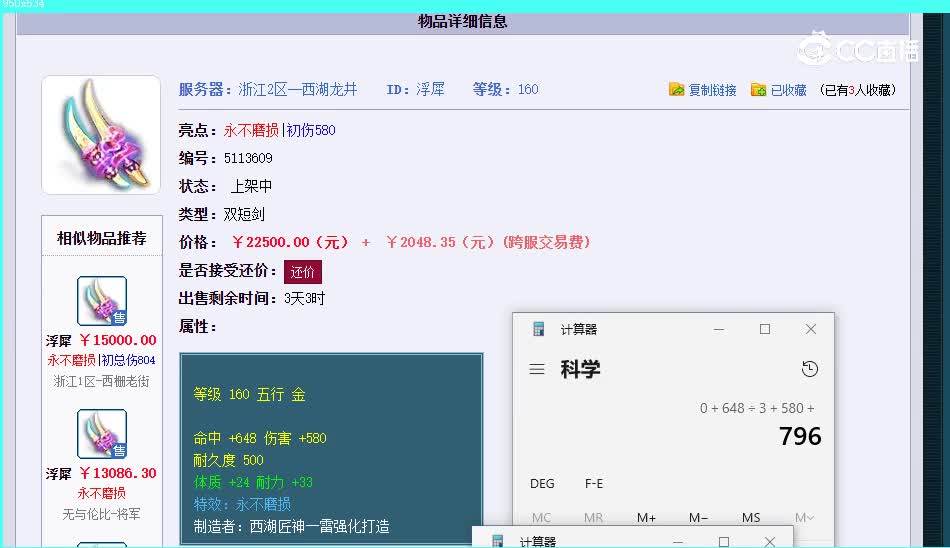
Task: Click the 初伤580 highlight text
Action: (311, 130)
